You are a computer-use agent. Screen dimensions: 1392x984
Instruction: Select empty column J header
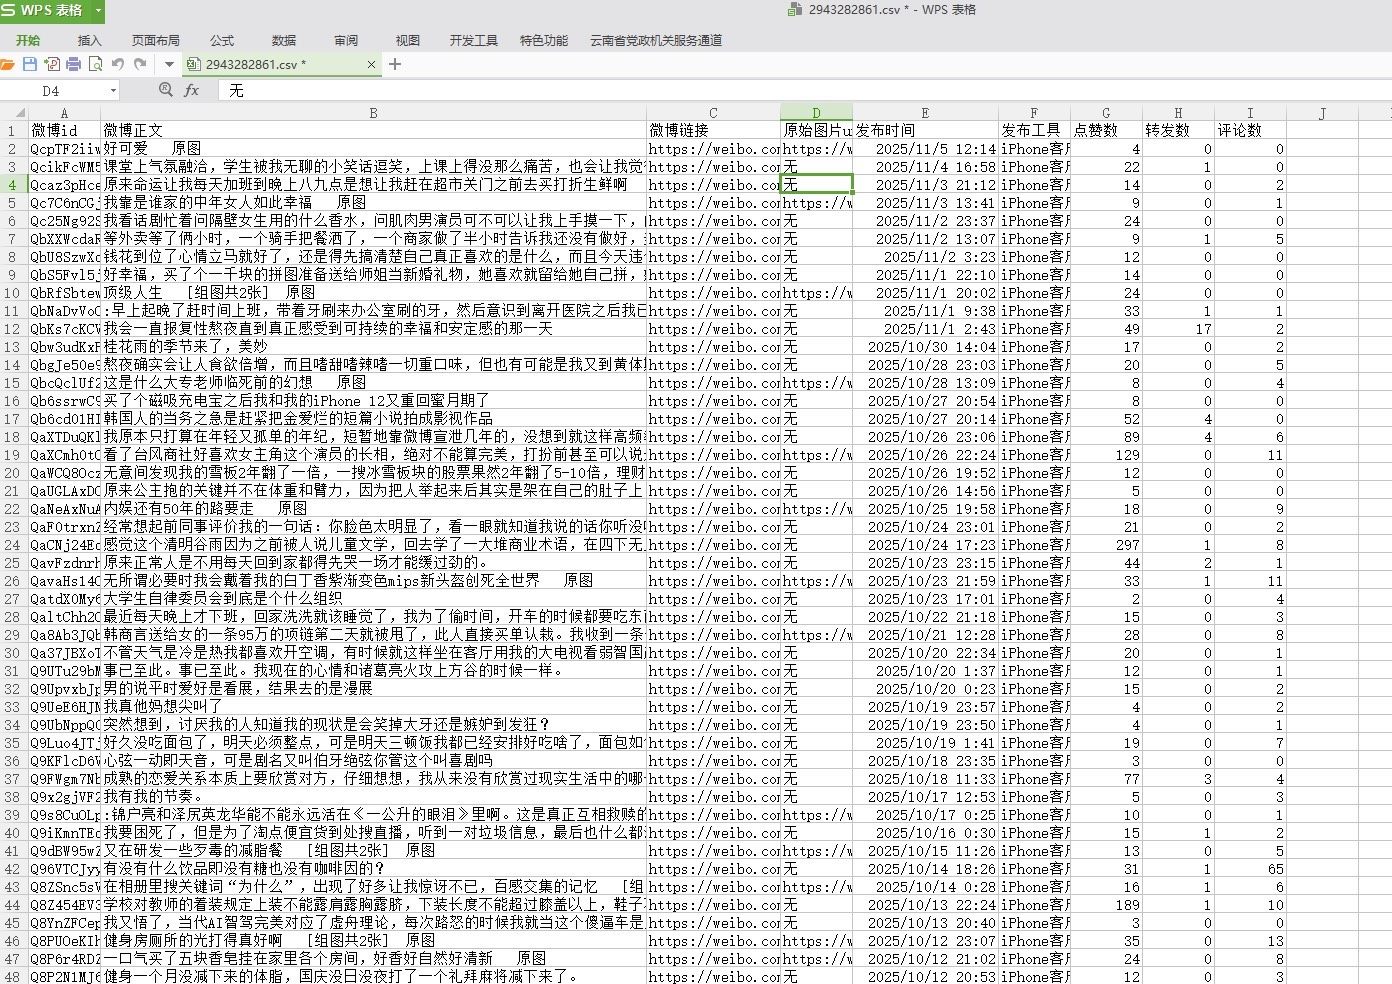click(x=1322, y=113)
